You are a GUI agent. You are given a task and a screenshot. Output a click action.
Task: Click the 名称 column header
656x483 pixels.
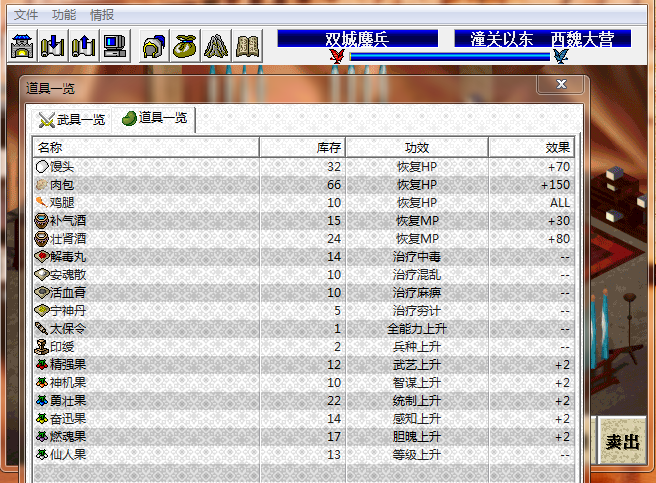pos(145,147)
